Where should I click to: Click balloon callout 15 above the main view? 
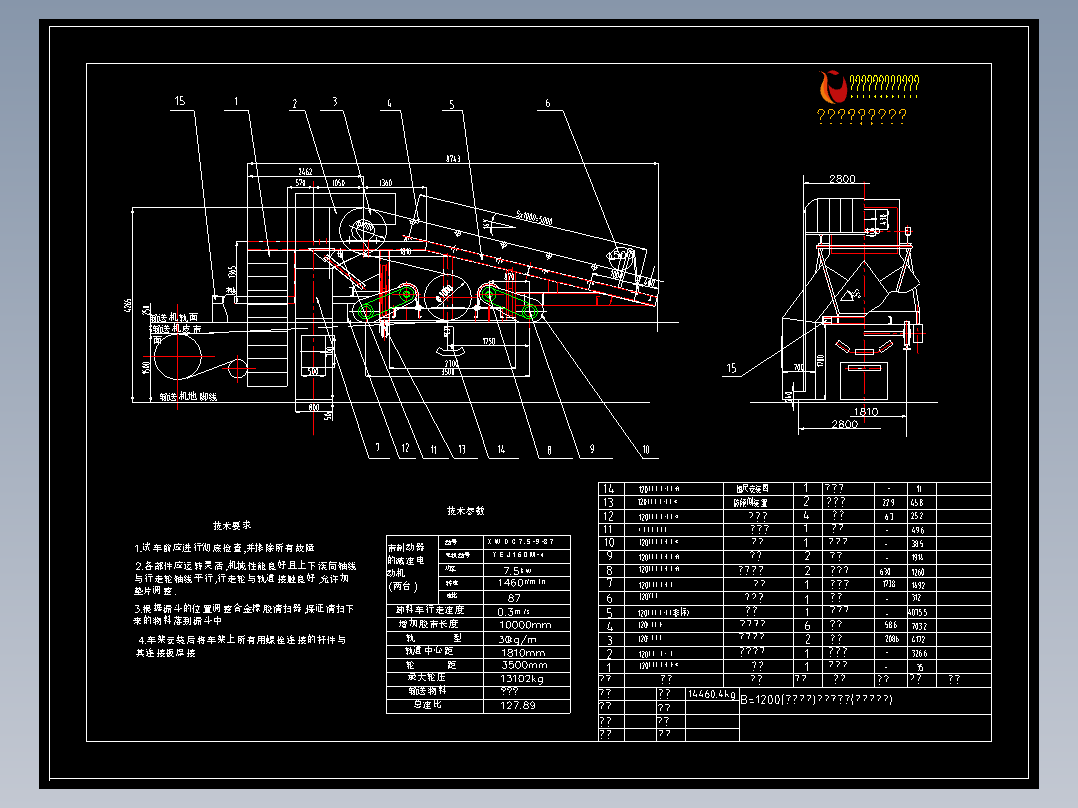[x=179, y=101]
